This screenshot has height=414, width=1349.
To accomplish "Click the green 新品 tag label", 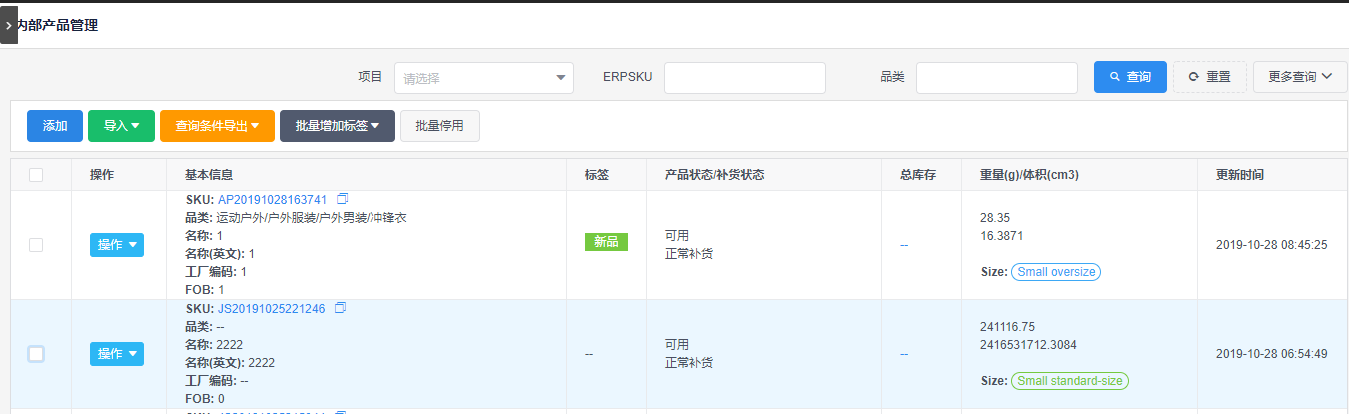I will pyautogui.click(x=606, y=242).
